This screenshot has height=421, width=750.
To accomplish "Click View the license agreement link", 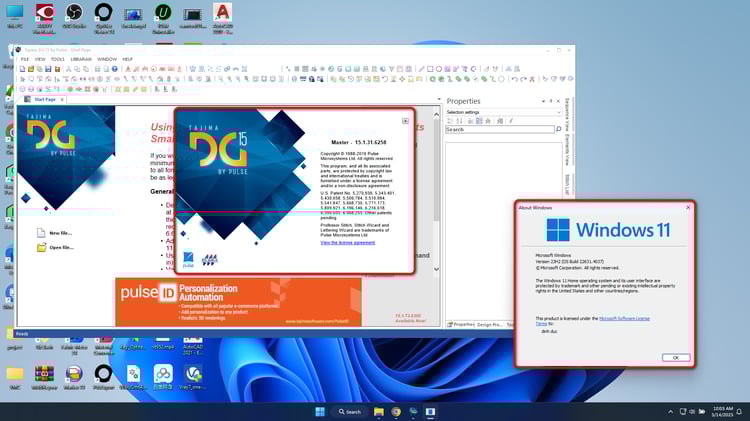I will point(348,243).
